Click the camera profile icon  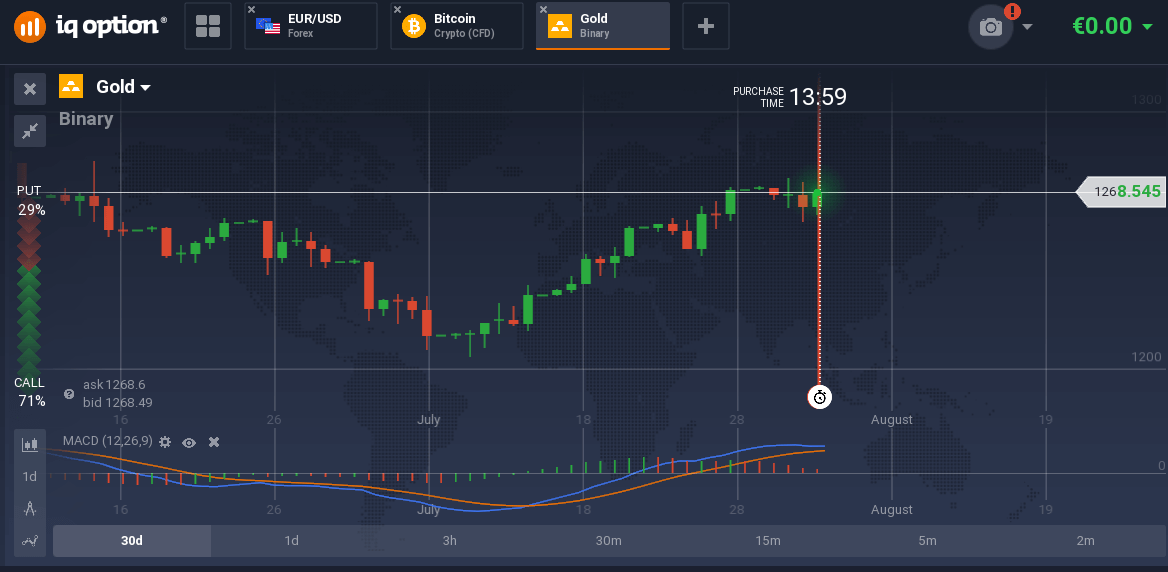pyautogui.click(x=991, y=27)
